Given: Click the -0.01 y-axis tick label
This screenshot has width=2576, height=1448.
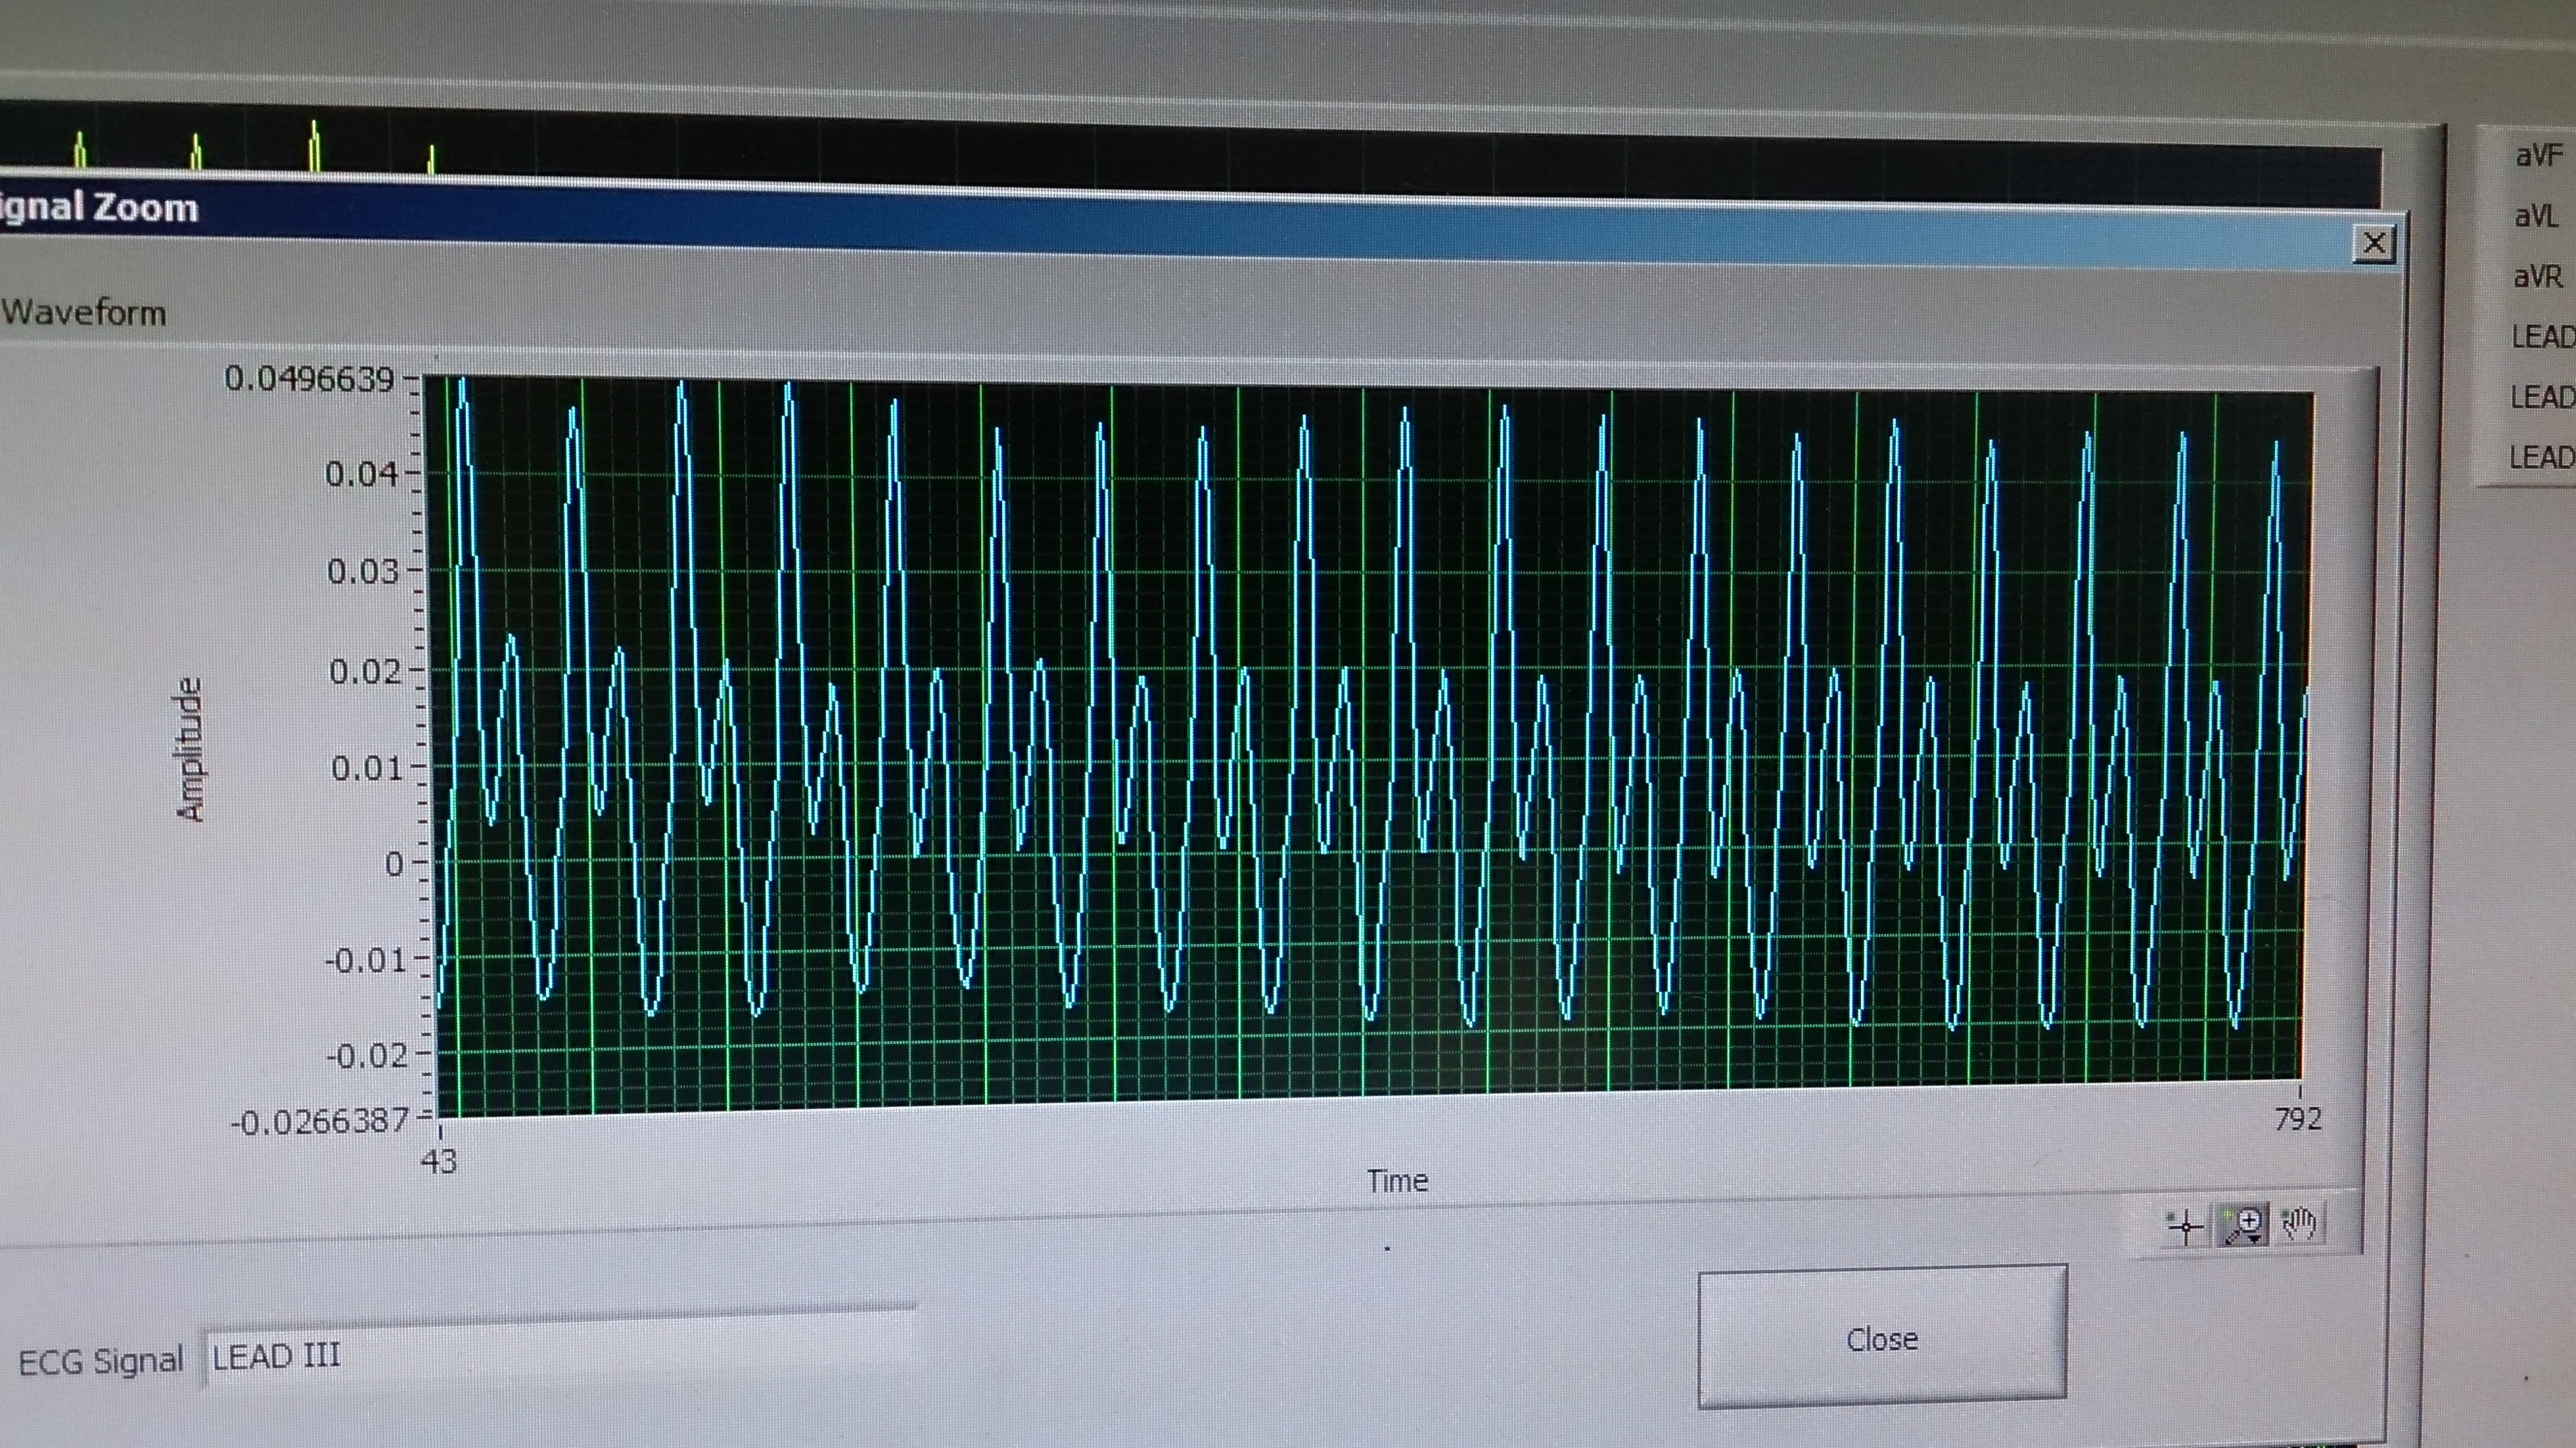Looking at the screenshot, I should pyautogui.click(x=366, y=961).
